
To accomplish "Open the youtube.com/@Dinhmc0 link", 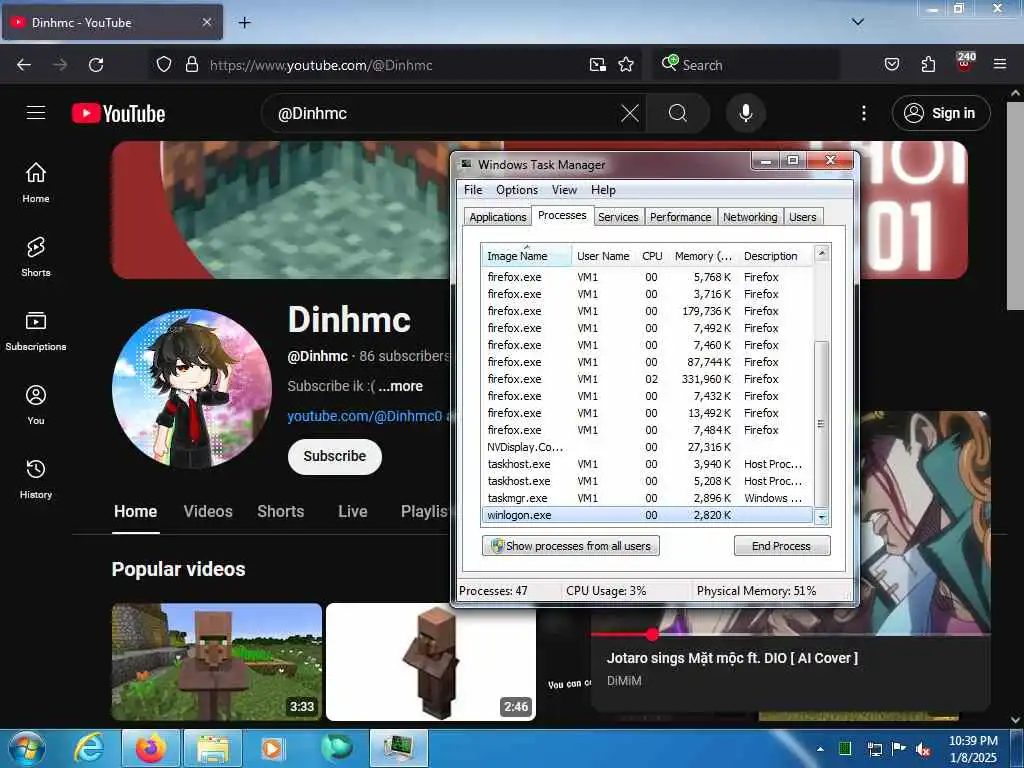I will [364, 416].
